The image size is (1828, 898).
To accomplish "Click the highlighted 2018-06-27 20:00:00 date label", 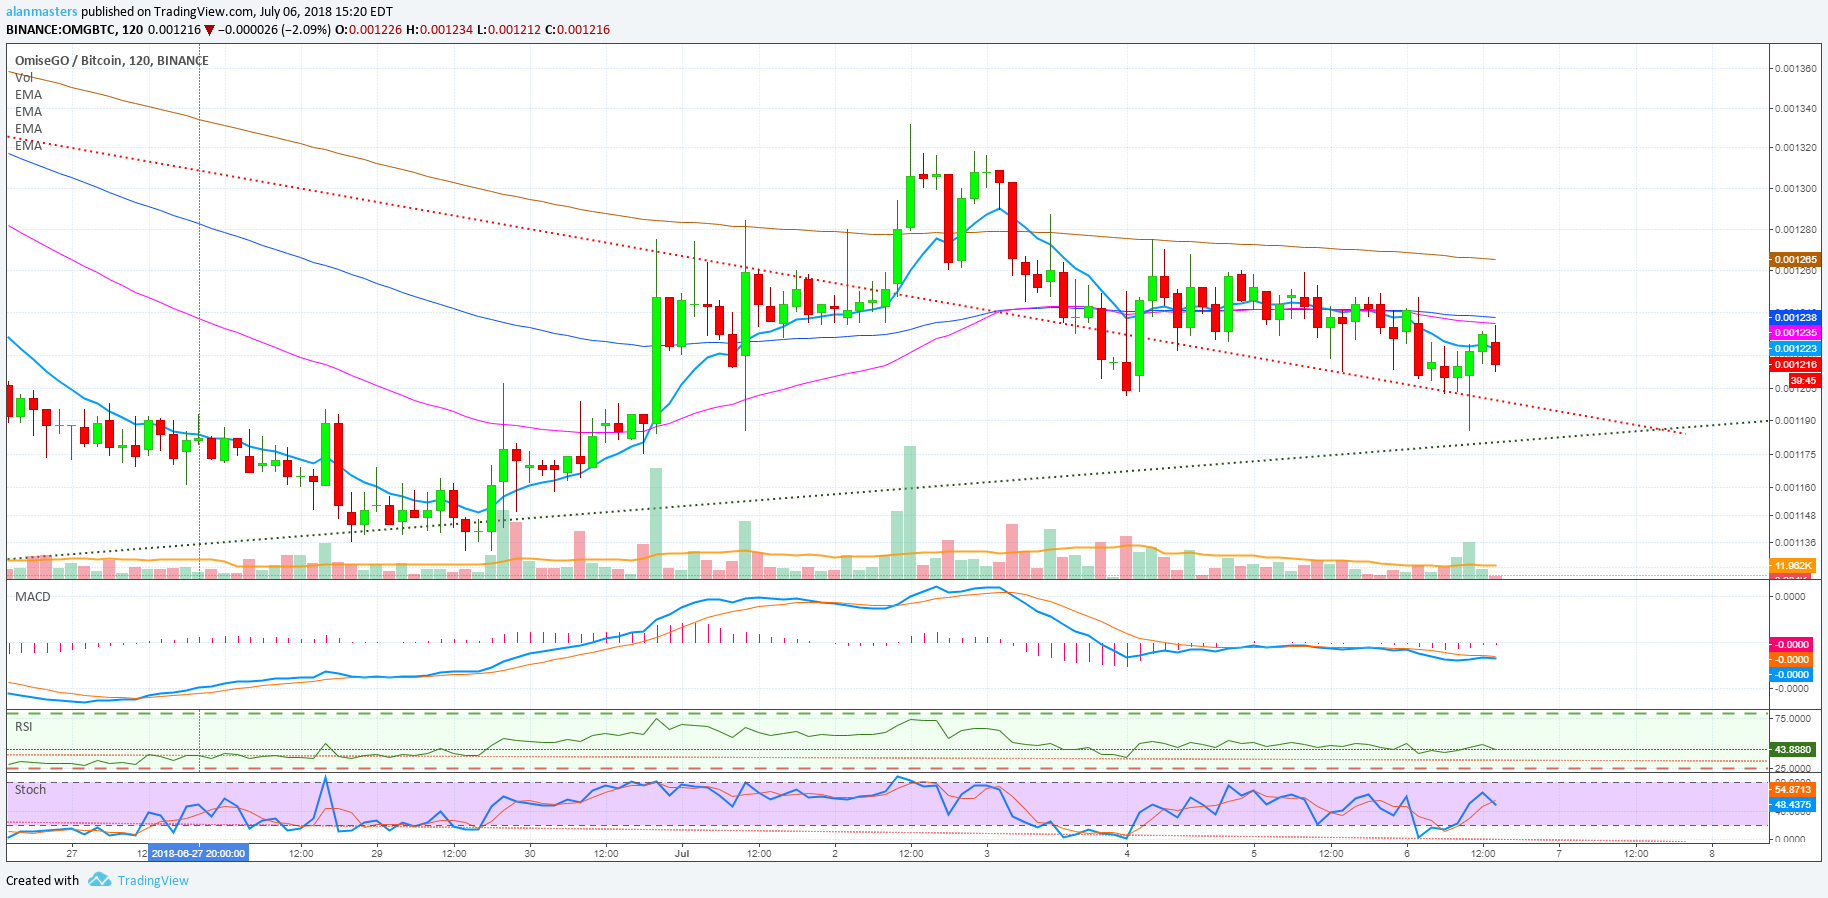I will click(198, 853).
